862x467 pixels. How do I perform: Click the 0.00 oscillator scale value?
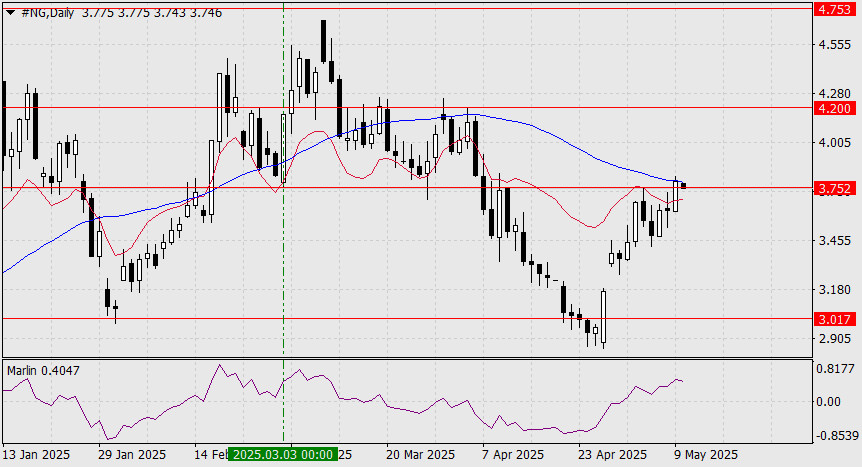coord(828,402)
